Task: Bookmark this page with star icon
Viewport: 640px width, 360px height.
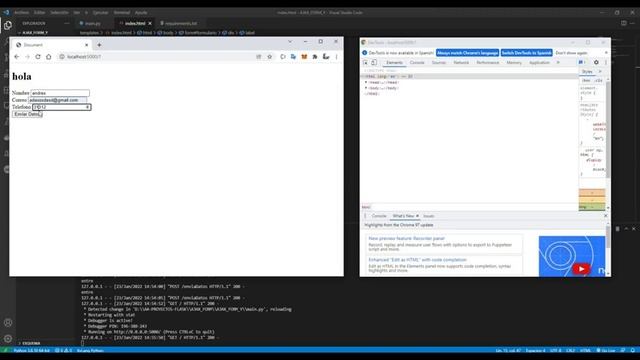Action: [x=269, y=57]
